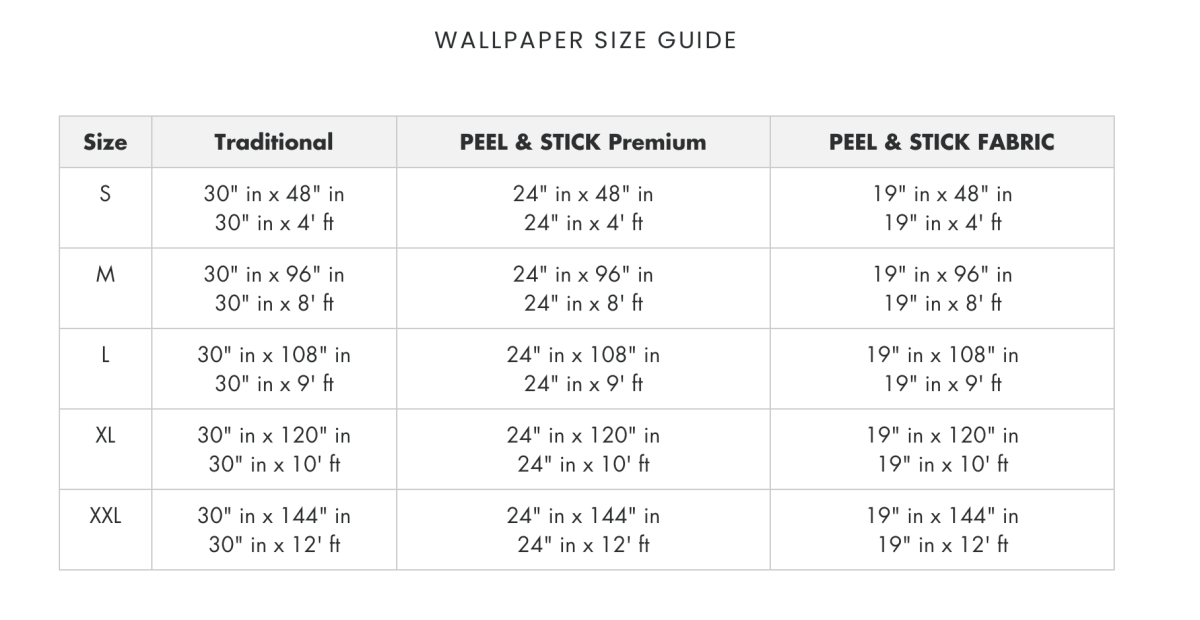Viewport: 1200px width, 620px height.
Task: Click the Traditional 30" x 48" cell
Action: (274, 208)
